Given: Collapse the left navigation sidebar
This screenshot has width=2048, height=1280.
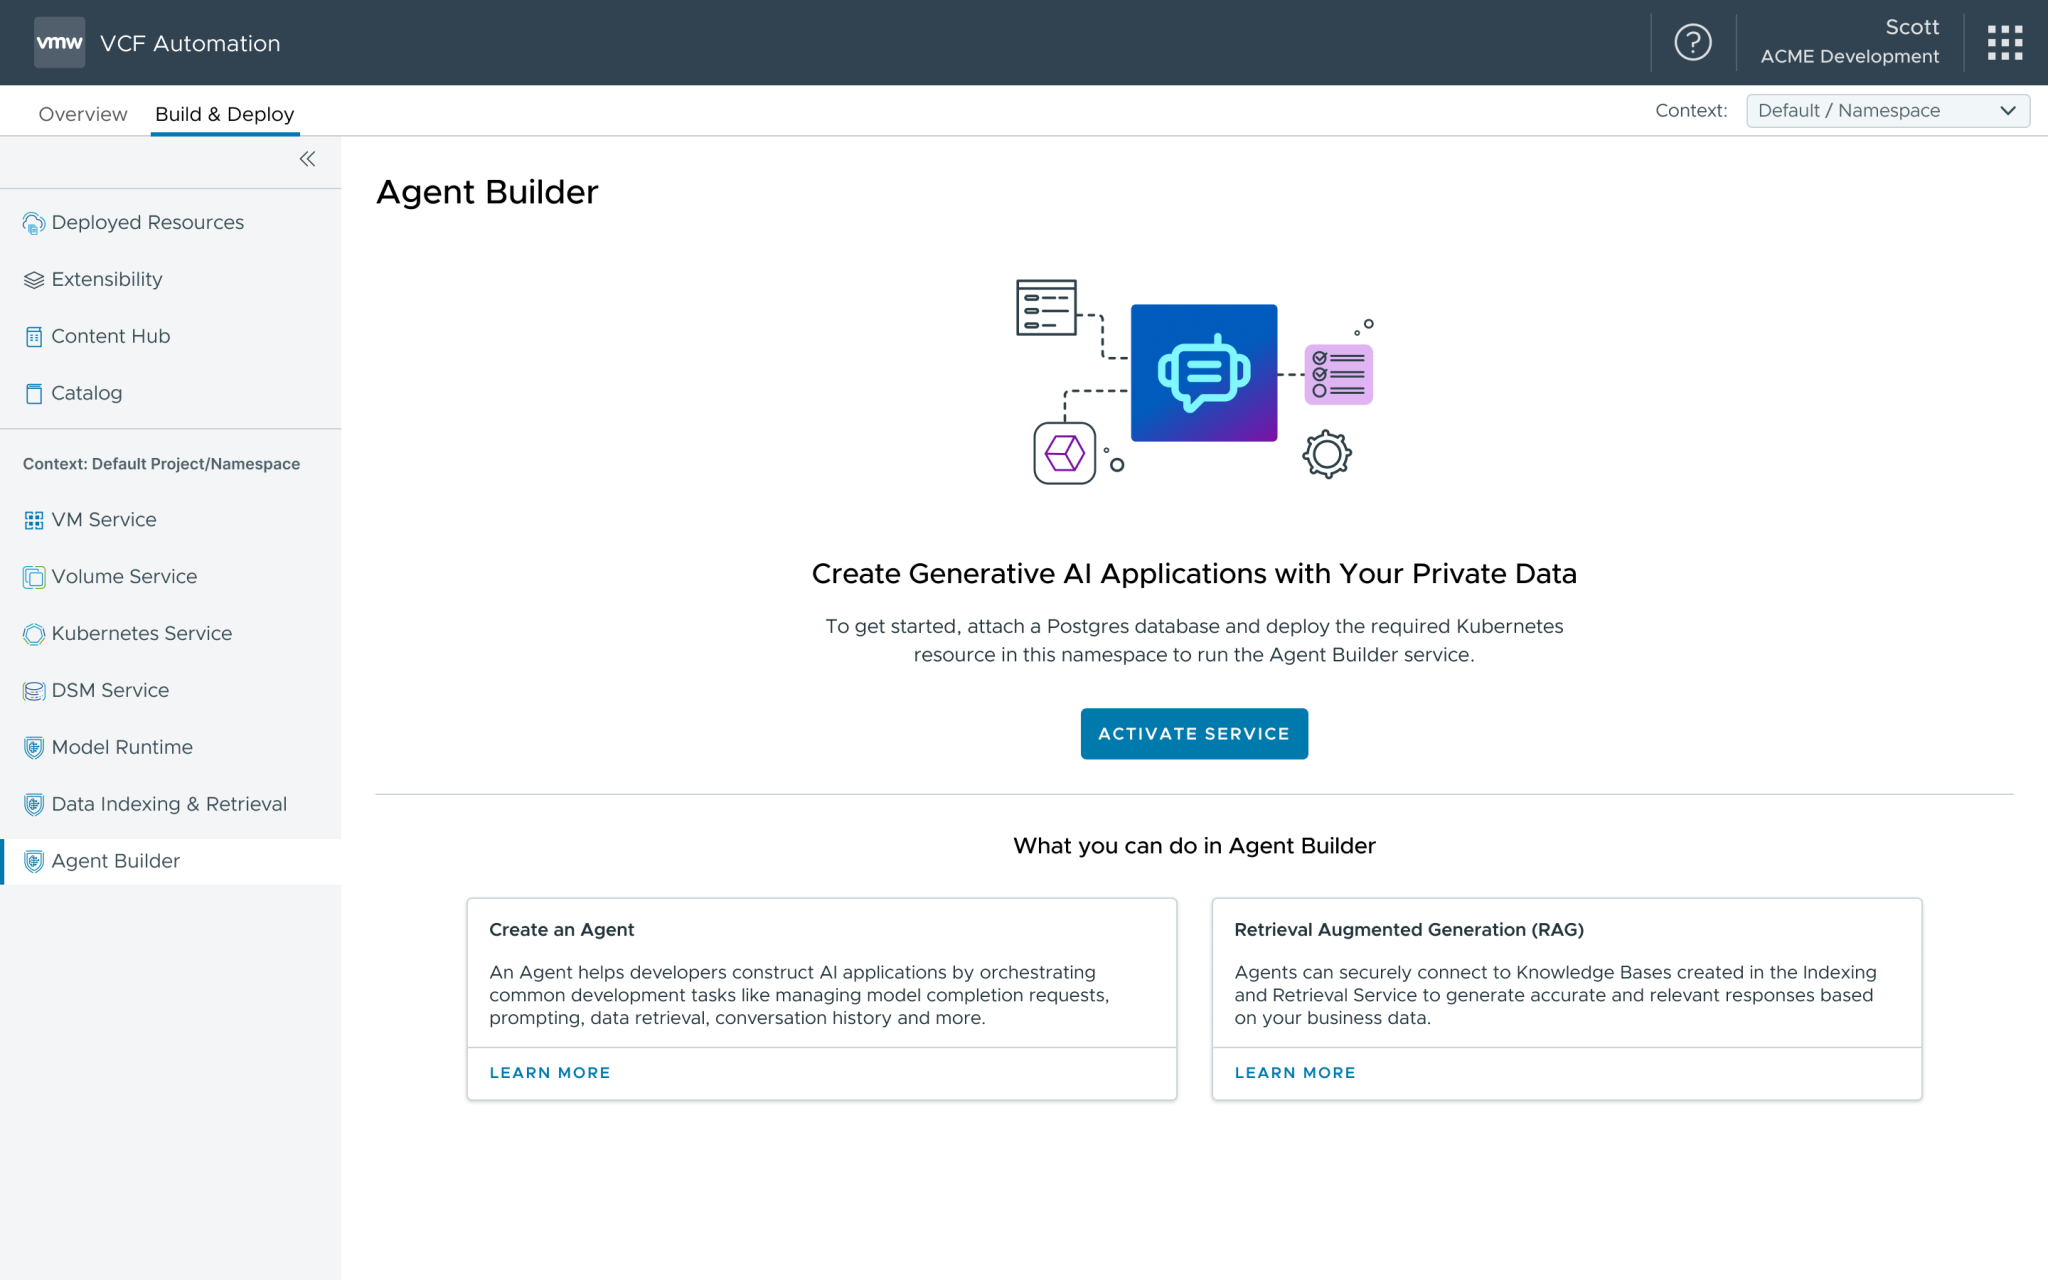Looking at the screenshot, I should [307, 159].
